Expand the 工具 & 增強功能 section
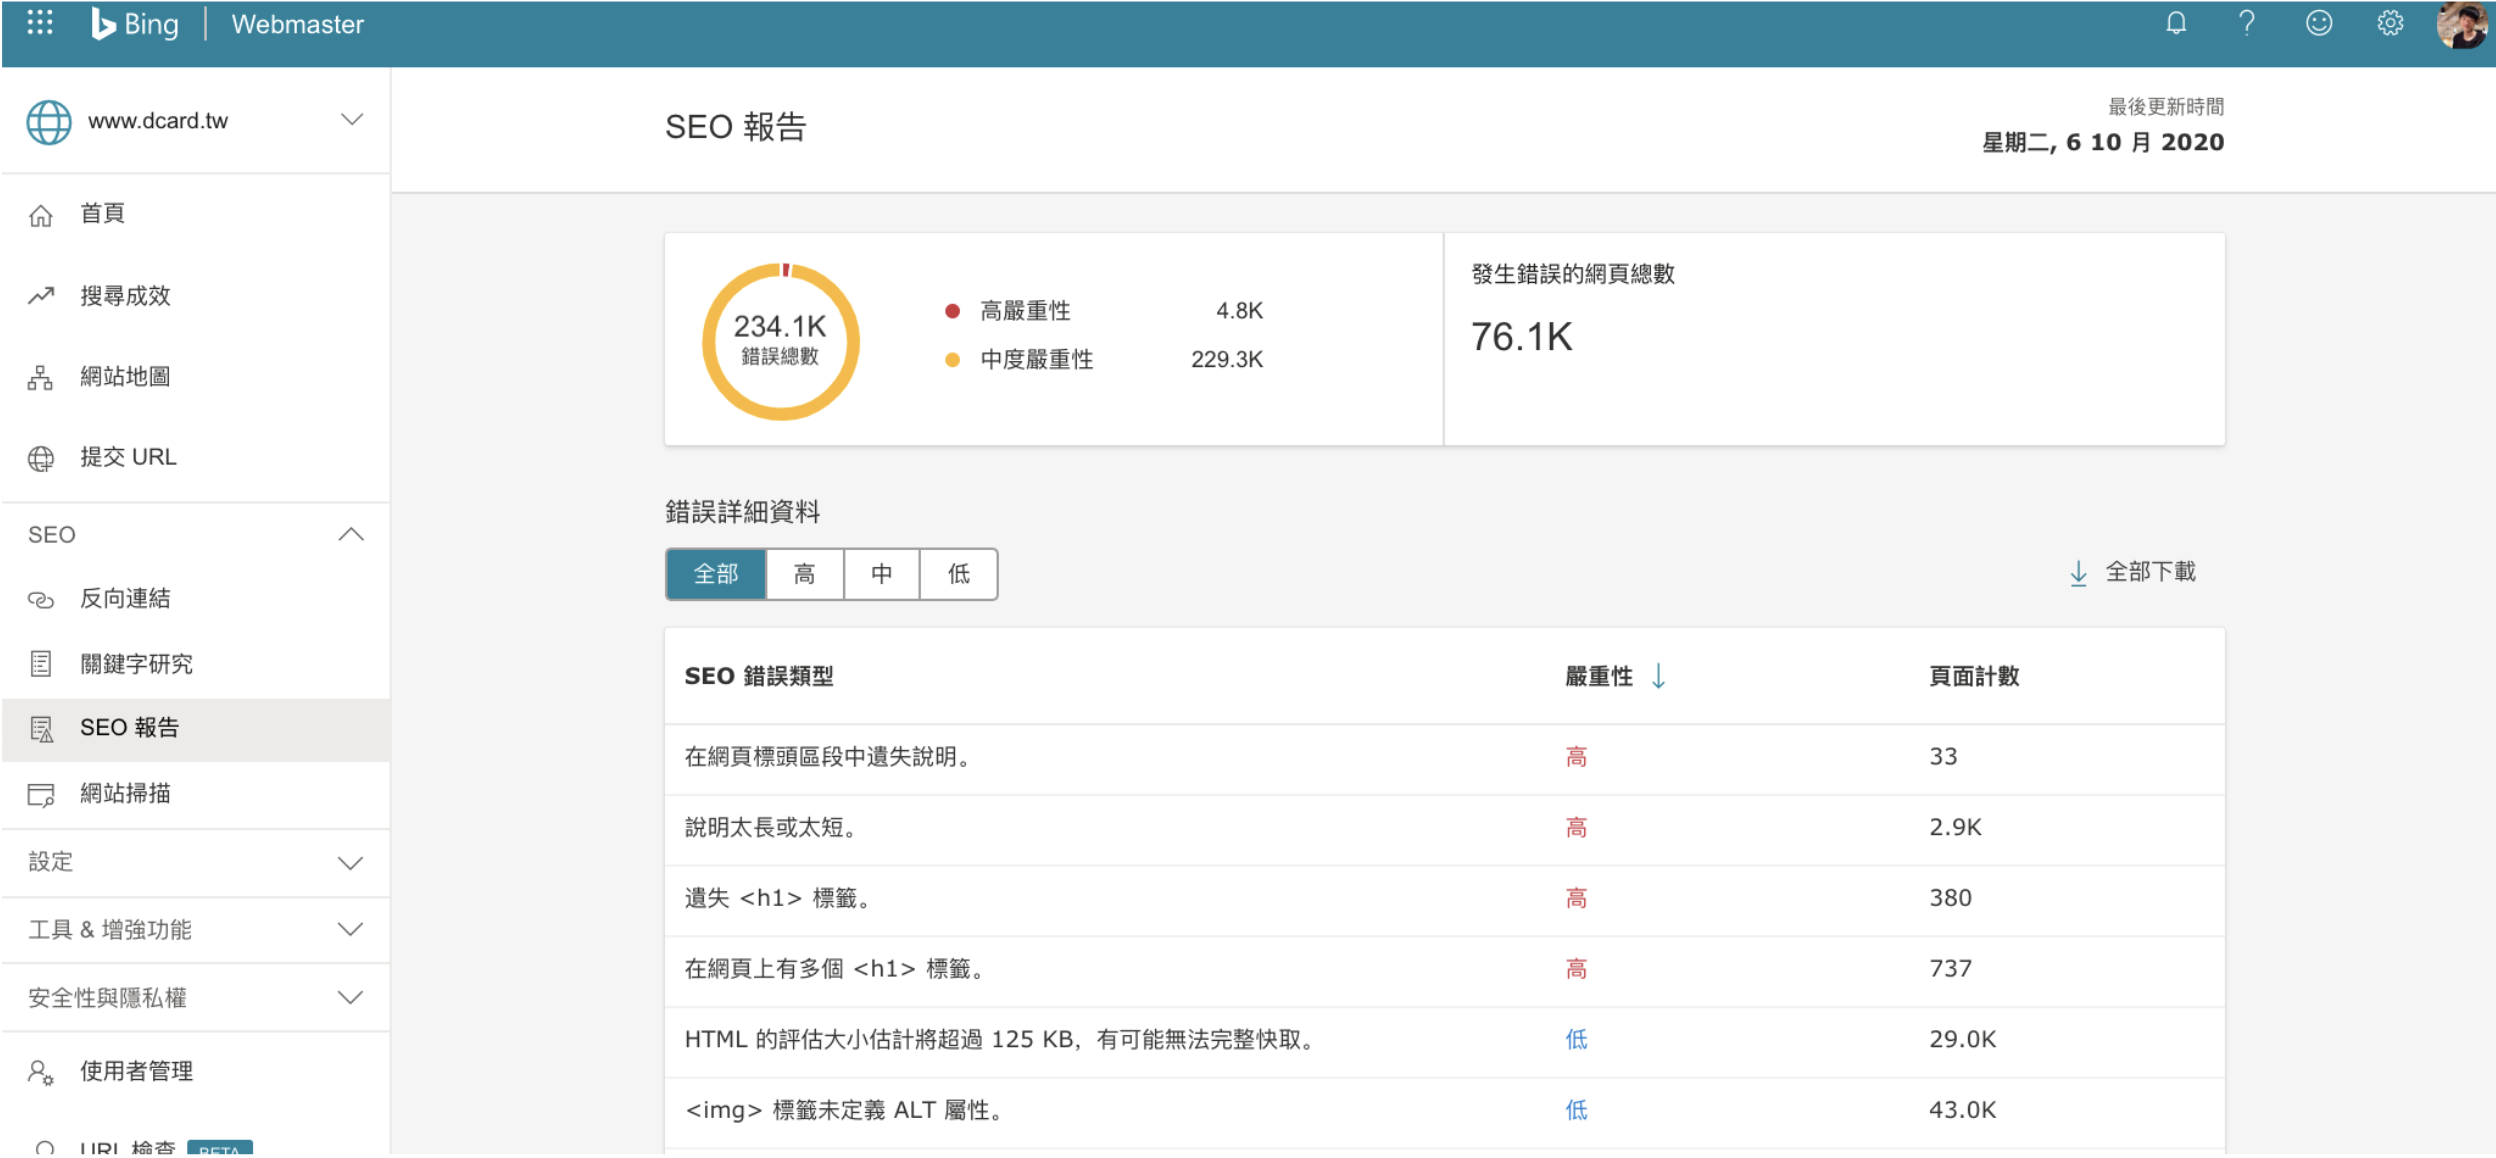Screen dimensions: 2496x1158 pos(350,930)
